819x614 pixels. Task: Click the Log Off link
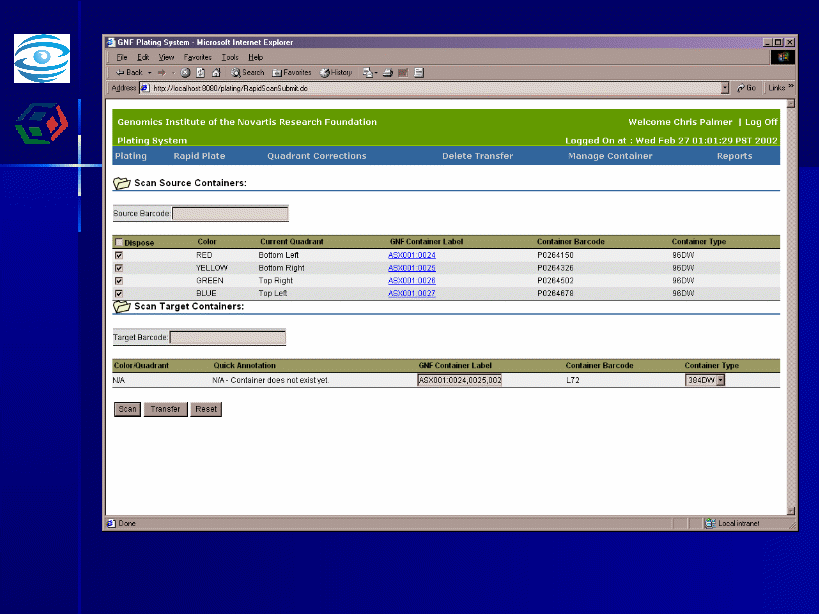761,122
